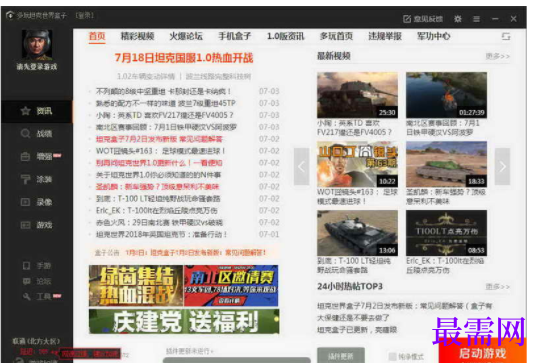Screen dimensions: 544x363
Task: Open the 工具 wrench icon in sidebar
Action: click(x=26, y=296)
